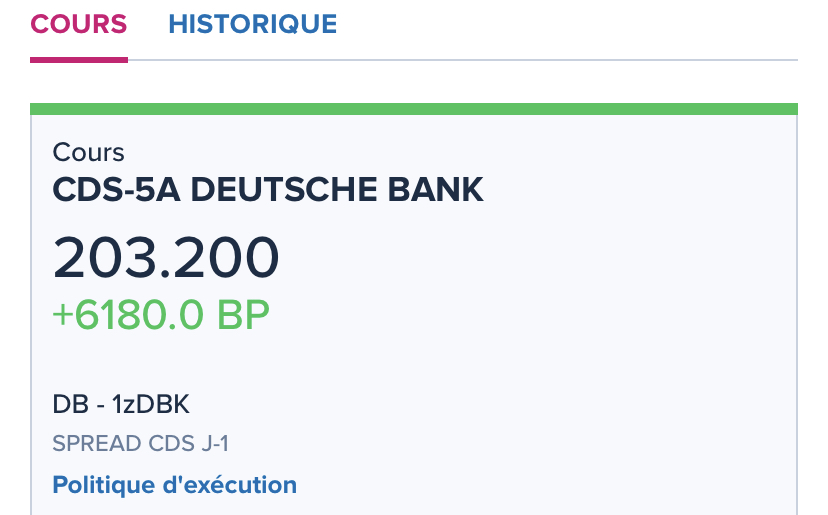
Task: Click the small Cours label in card
Action: (x=88, y=153)
